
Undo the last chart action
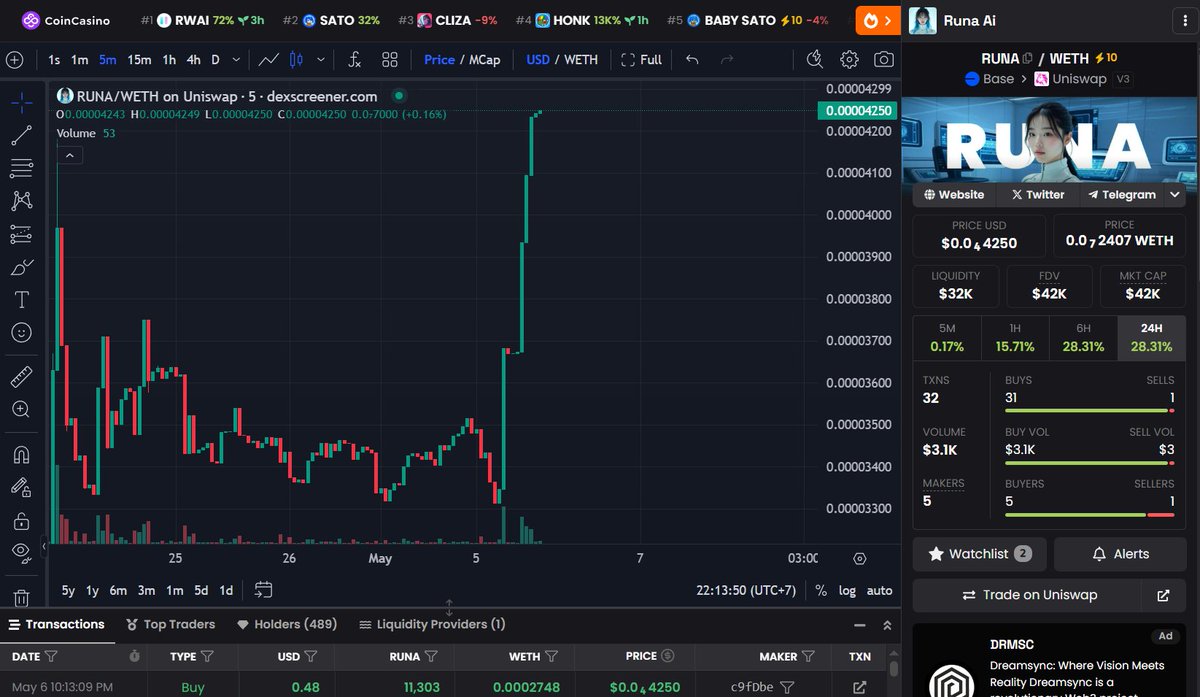coord(692,60)
